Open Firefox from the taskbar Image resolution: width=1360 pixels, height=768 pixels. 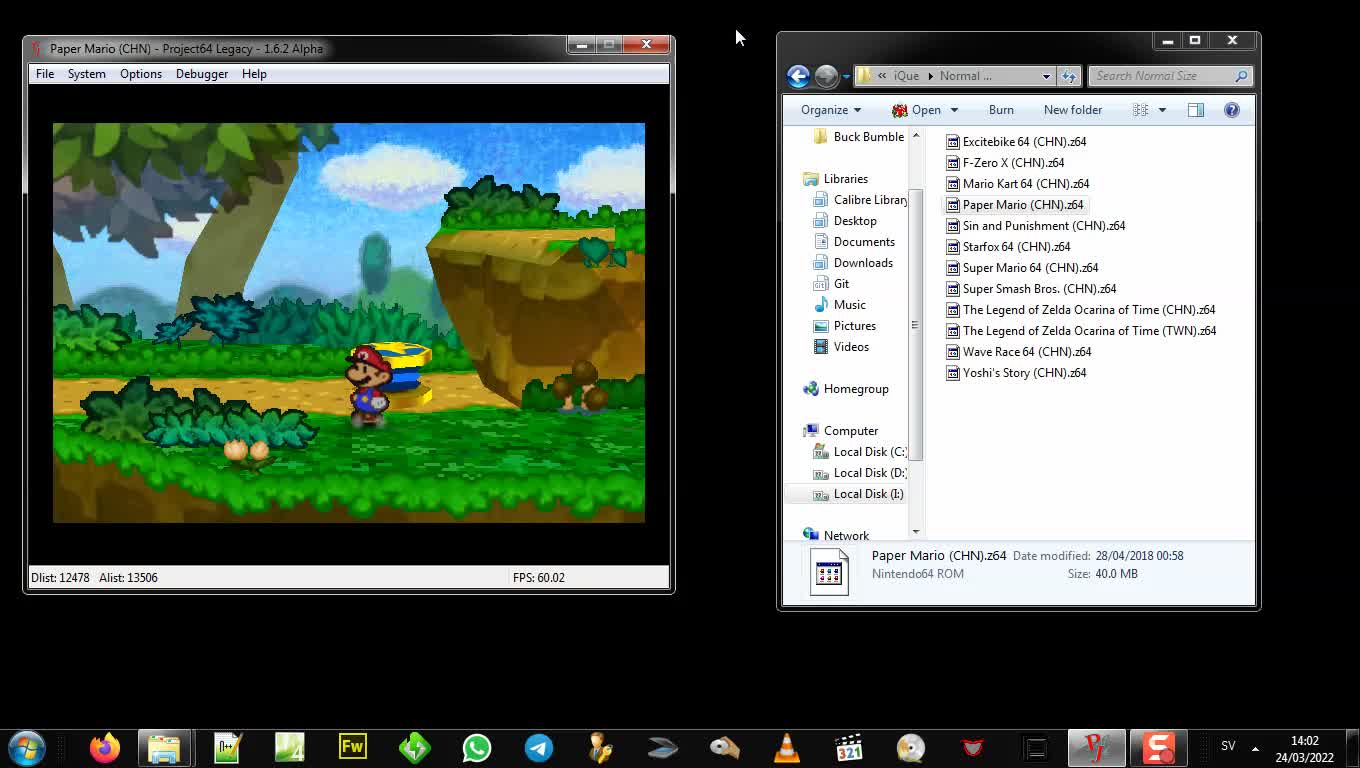click(104, 747)
